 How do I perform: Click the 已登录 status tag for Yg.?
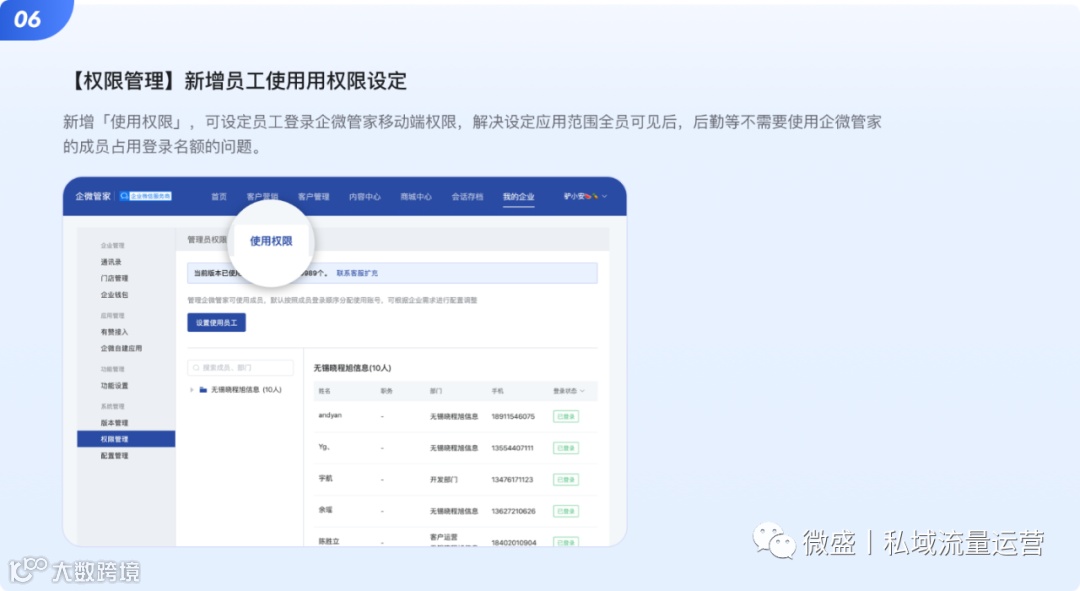click(x=565, y=448)
